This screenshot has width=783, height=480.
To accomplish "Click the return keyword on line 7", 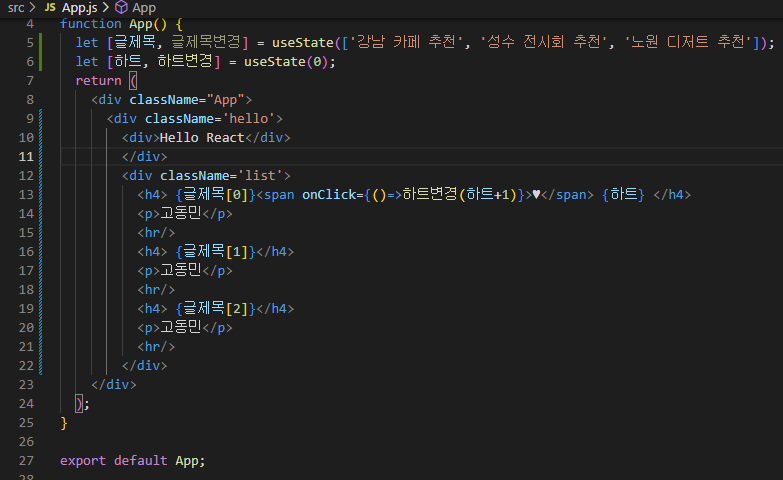I will [98, 80].
